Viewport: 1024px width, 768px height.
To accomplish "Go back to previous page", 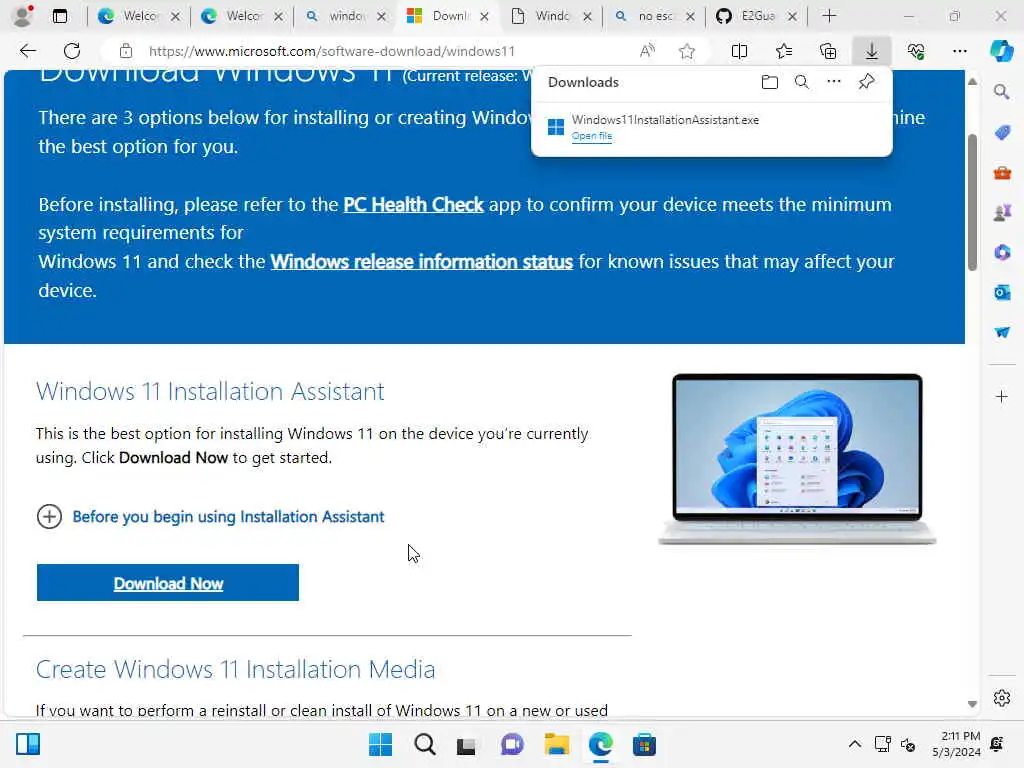I will (x=27, y=51).
